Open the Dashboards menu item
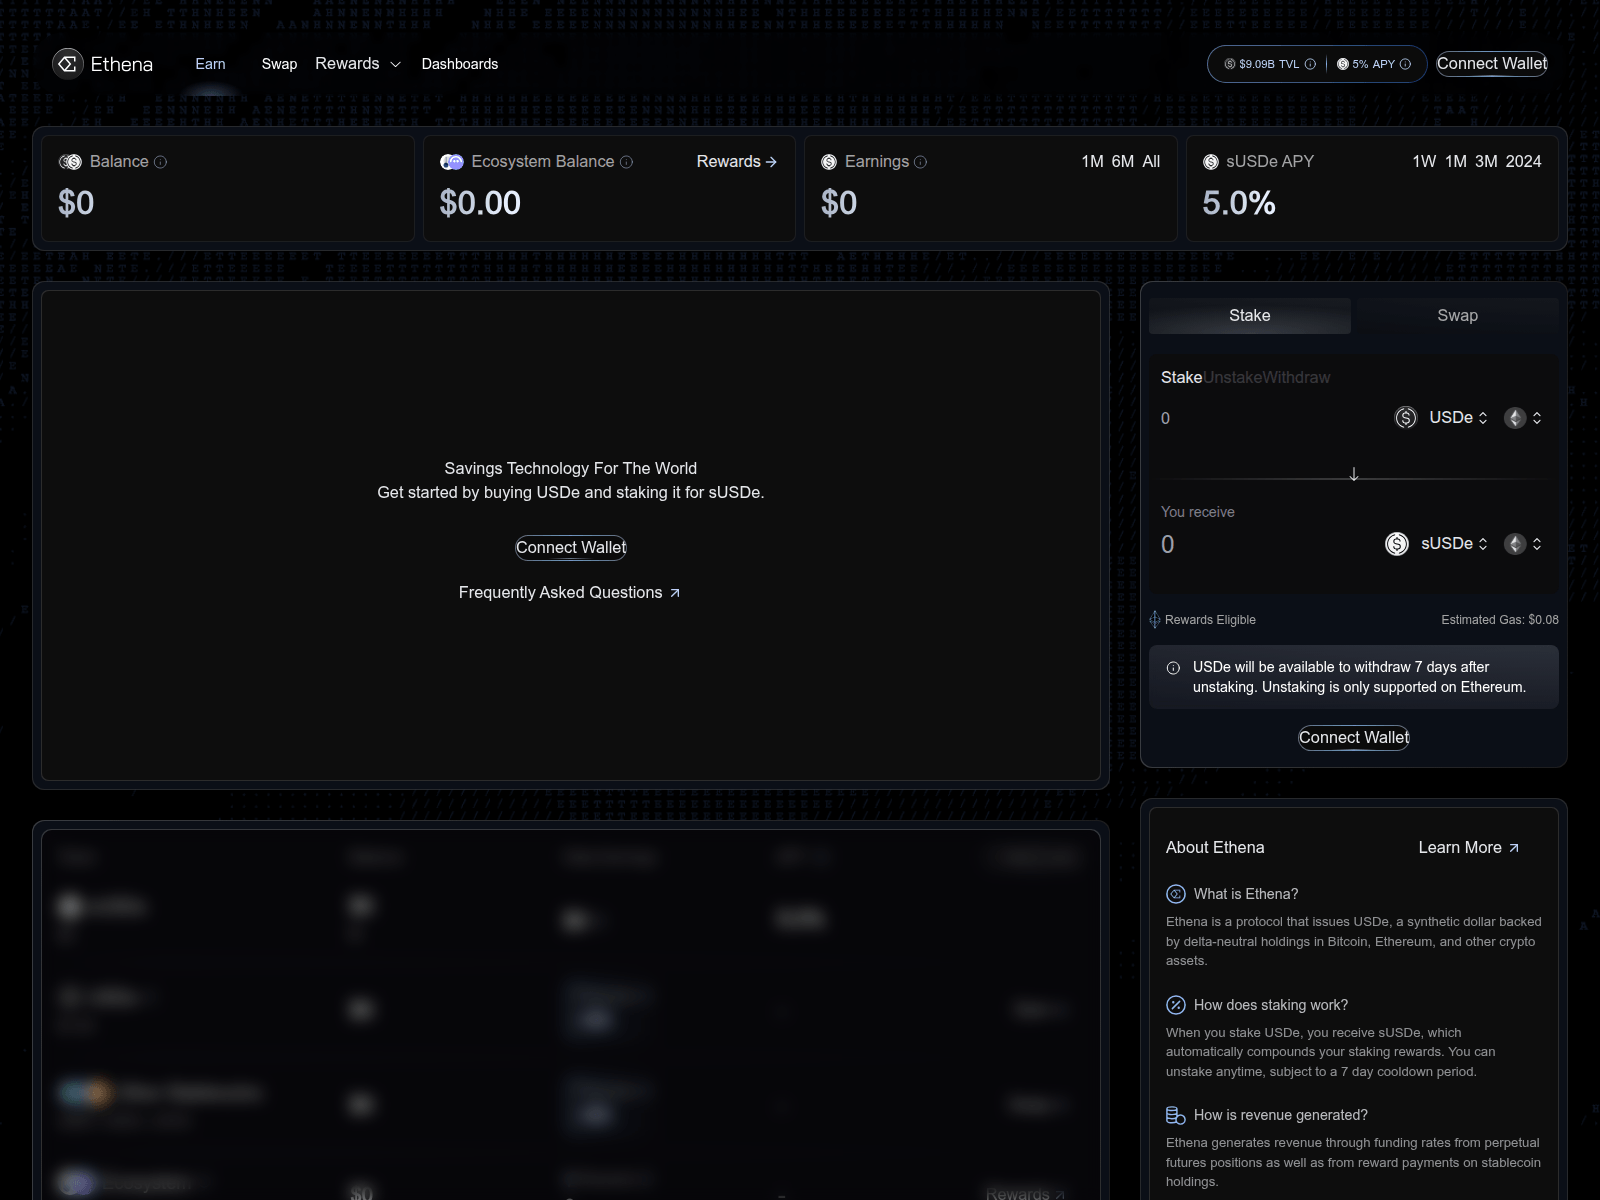 click(x=459, y=63)
